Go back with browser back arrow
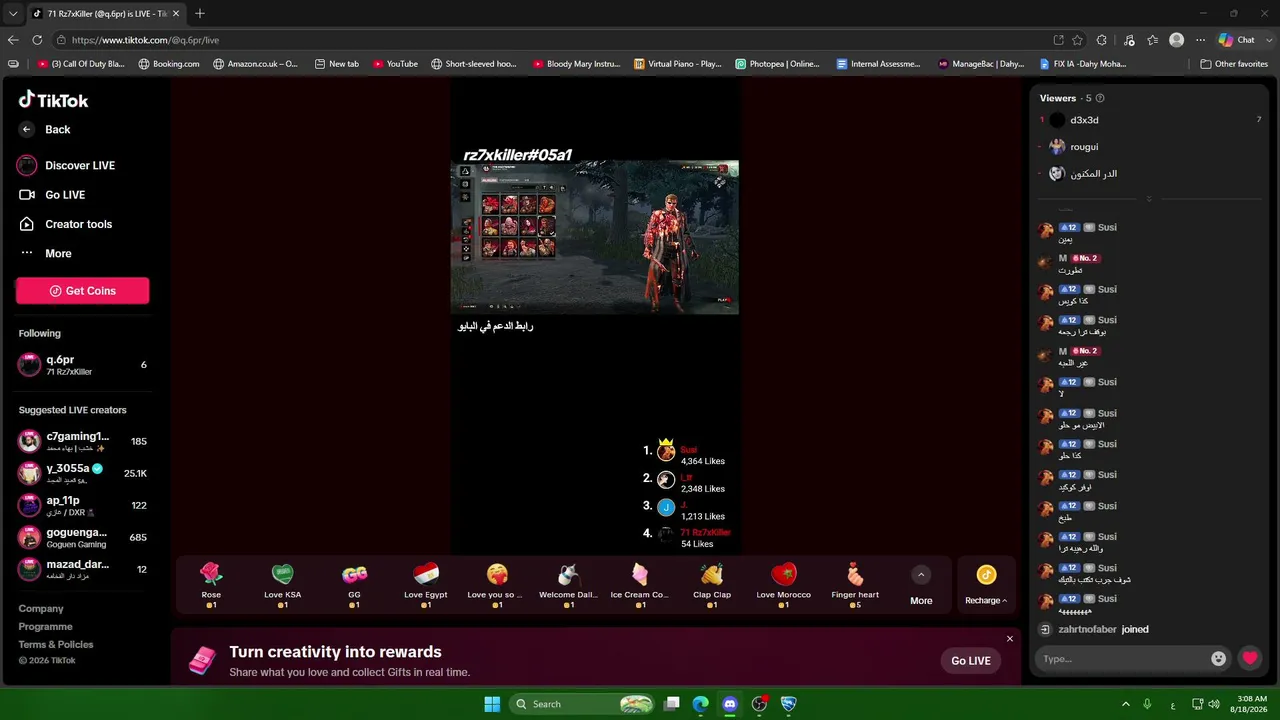 pos(13,40)
